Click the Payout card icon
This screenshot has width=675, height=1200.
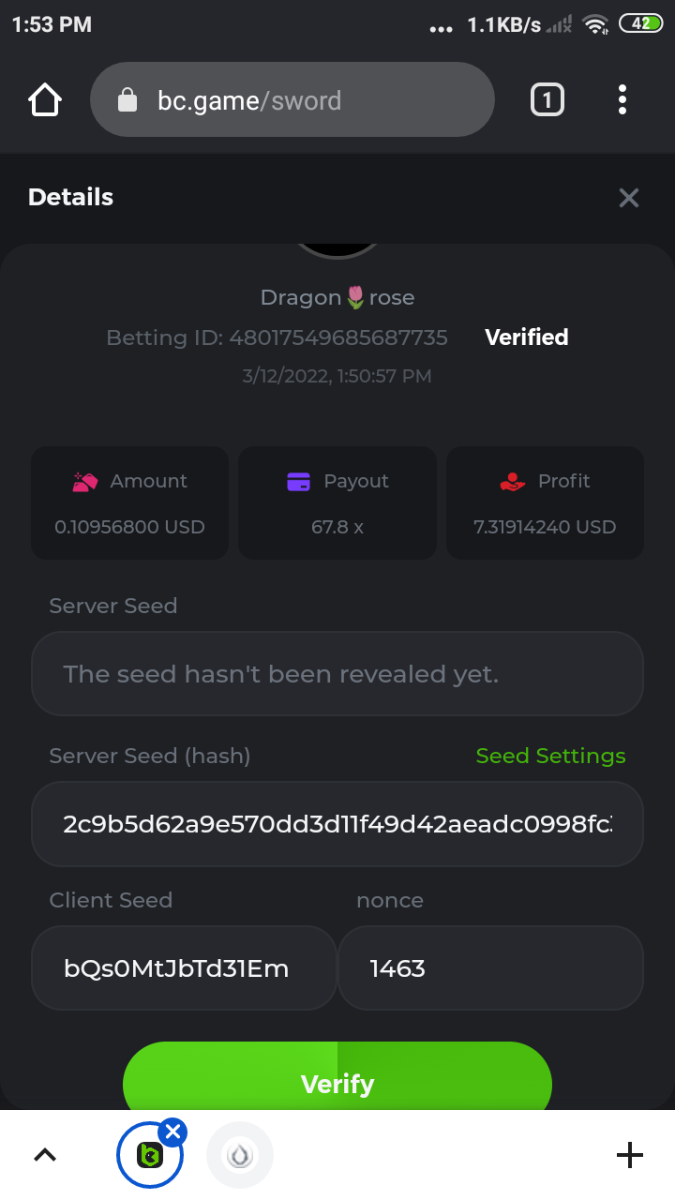298,482
